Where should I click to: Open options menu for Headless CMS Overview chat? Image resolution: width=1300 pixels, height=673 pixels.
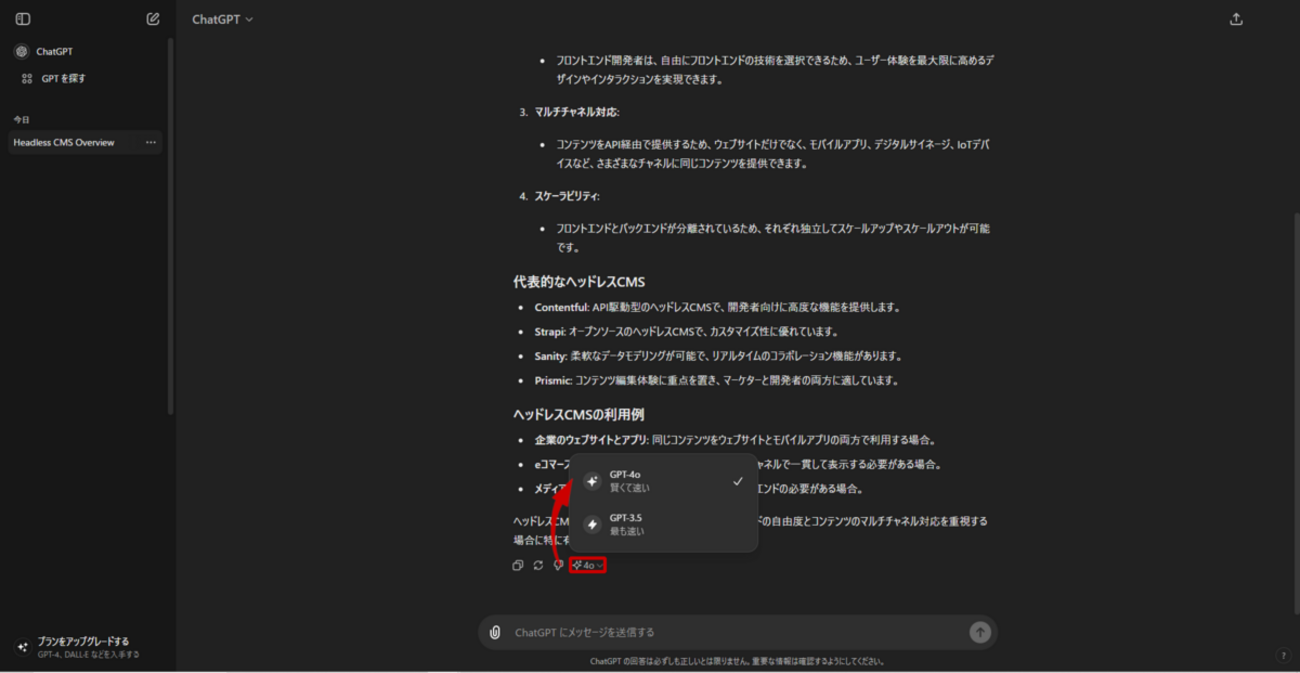tap(151, 143)
